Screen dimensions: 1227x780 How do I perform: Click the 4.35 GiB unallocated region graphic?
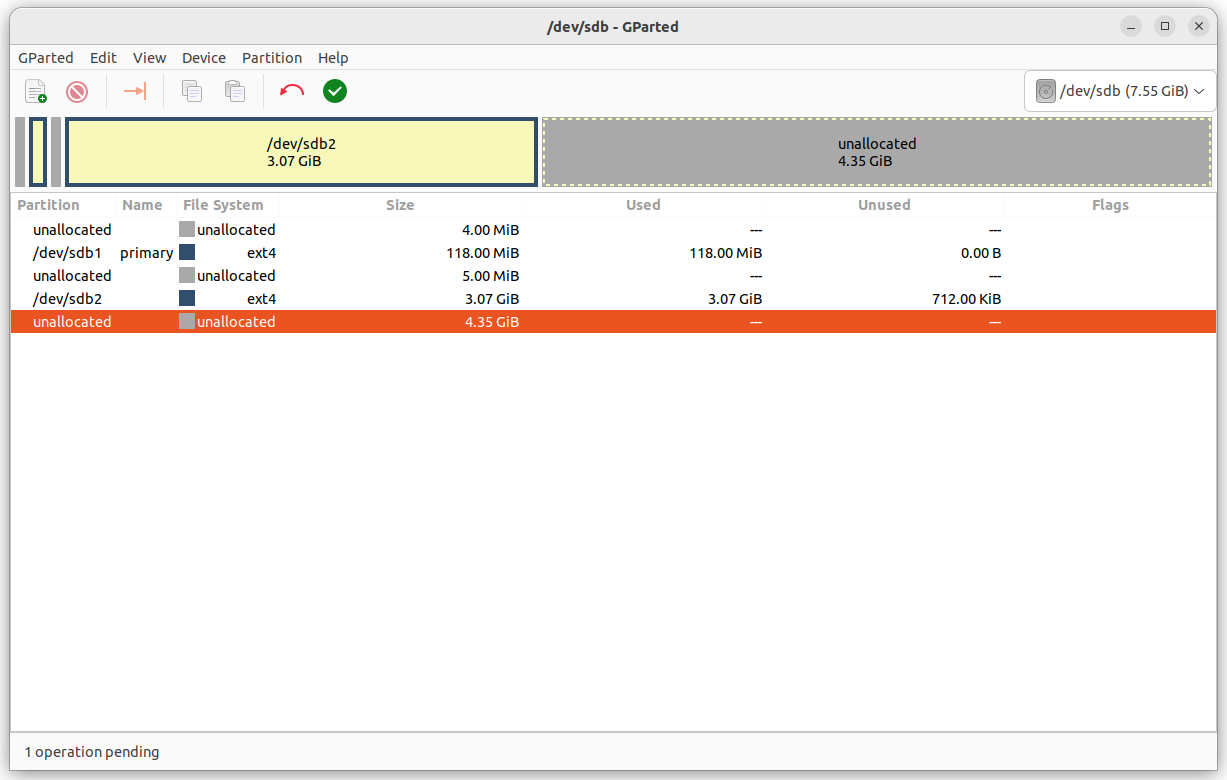click(876, 151)
